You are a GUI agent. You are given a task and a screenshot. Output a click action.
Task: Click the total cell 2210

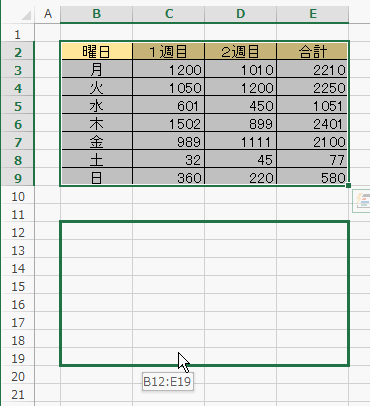pyautogui.click(x=312, y=70)
